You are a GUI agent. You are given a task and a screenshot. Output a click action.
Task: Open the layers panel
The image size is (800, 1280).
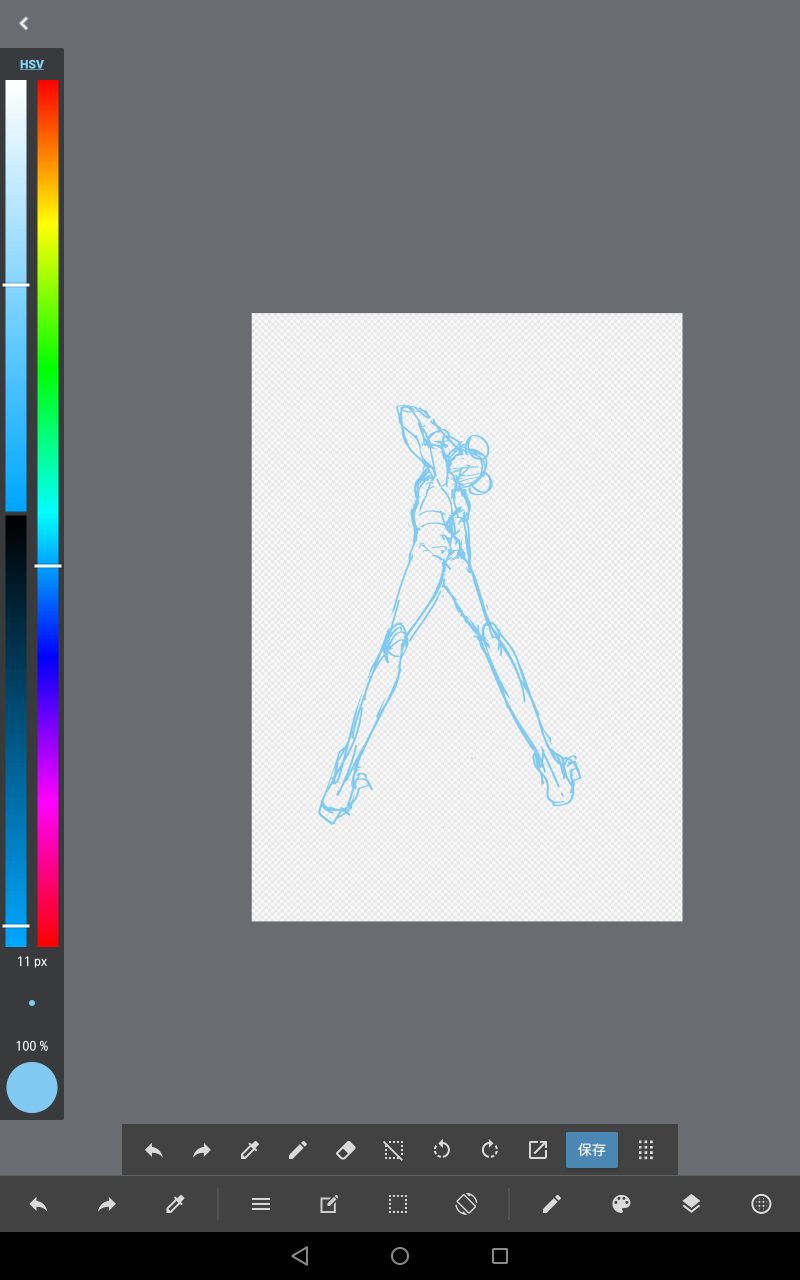(x=691, y=1204)
